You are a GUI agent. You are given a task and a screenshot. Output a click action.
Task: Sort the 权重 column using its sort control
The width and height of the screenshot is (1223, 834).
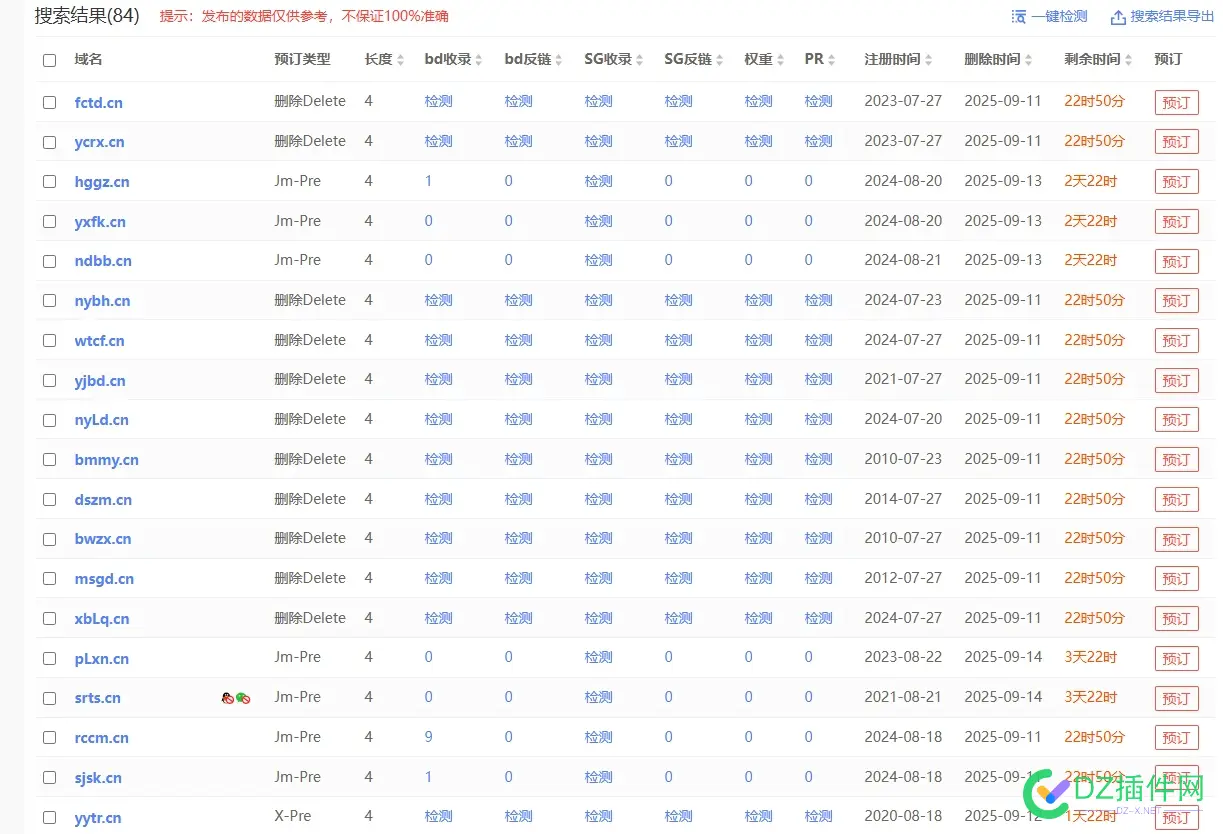(x=780, y=59)
